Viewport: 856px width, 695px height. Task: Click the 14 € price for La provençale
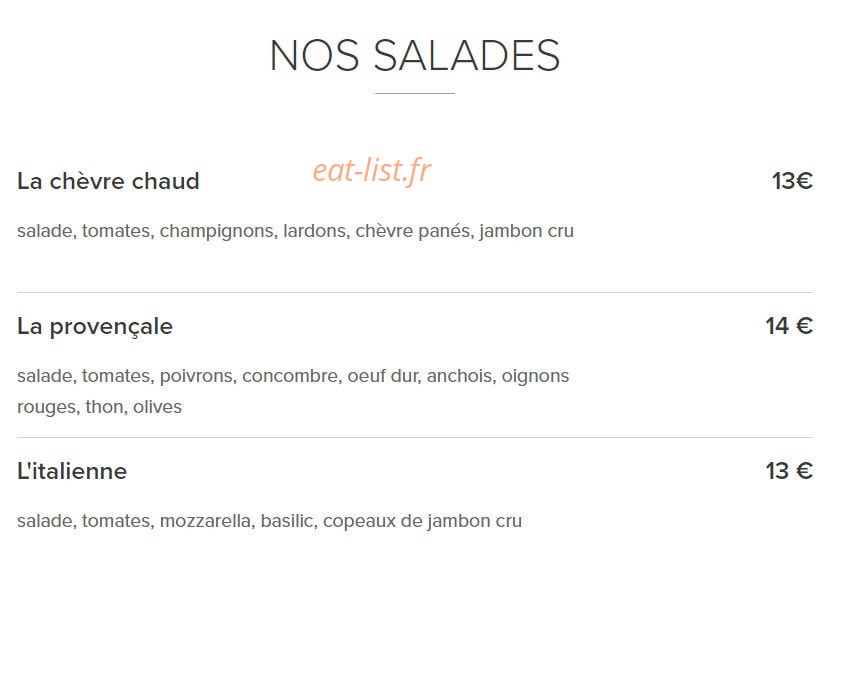789,326
